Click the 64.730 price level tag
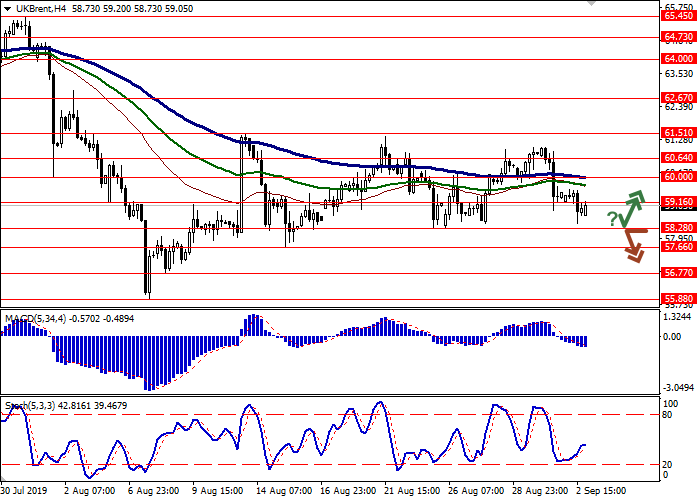Screen dimensions: 700x500 (x=678, y=37)
